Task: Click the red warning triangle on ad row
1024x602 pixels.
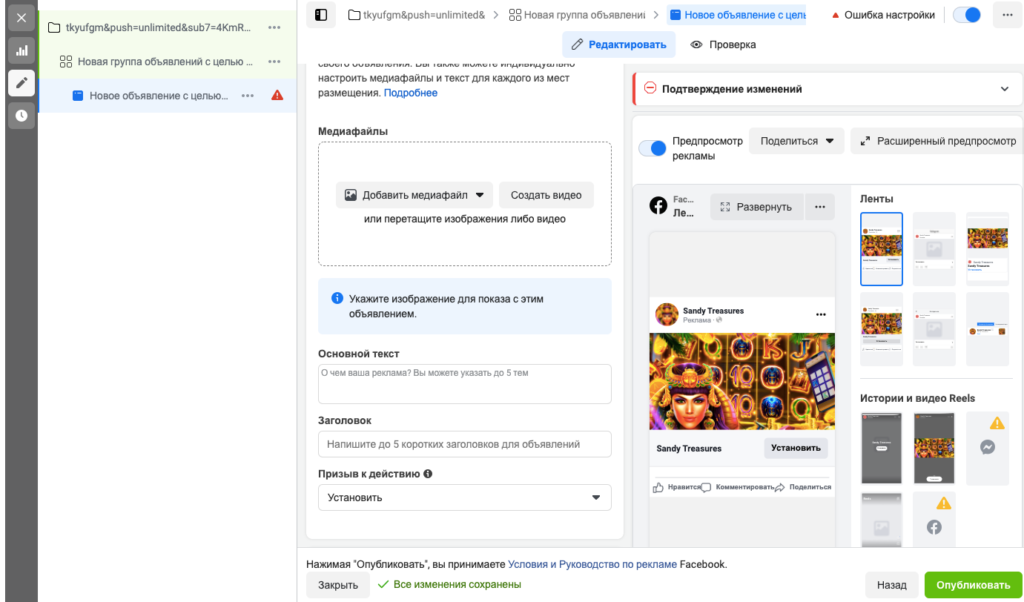Action: (277, 95)
